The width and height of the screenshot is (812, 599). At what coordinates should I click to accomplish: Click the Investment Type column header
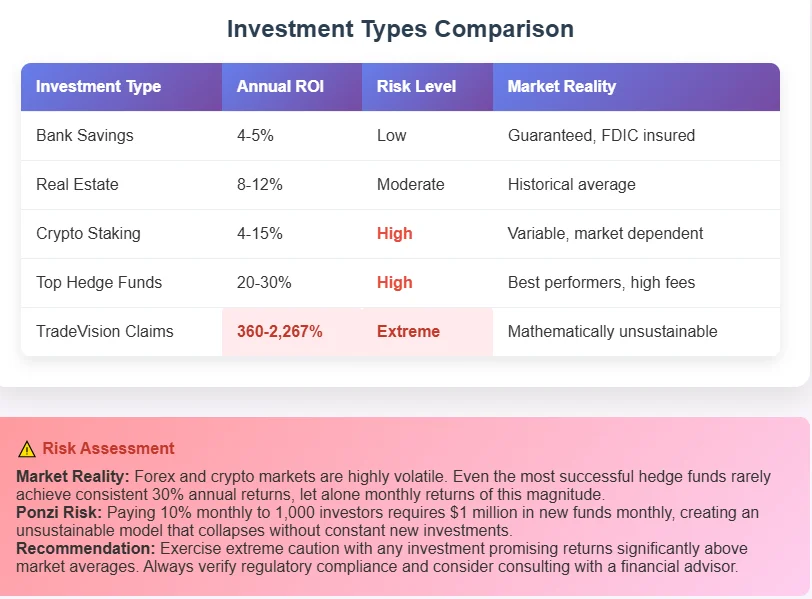[x=98, y=86]
